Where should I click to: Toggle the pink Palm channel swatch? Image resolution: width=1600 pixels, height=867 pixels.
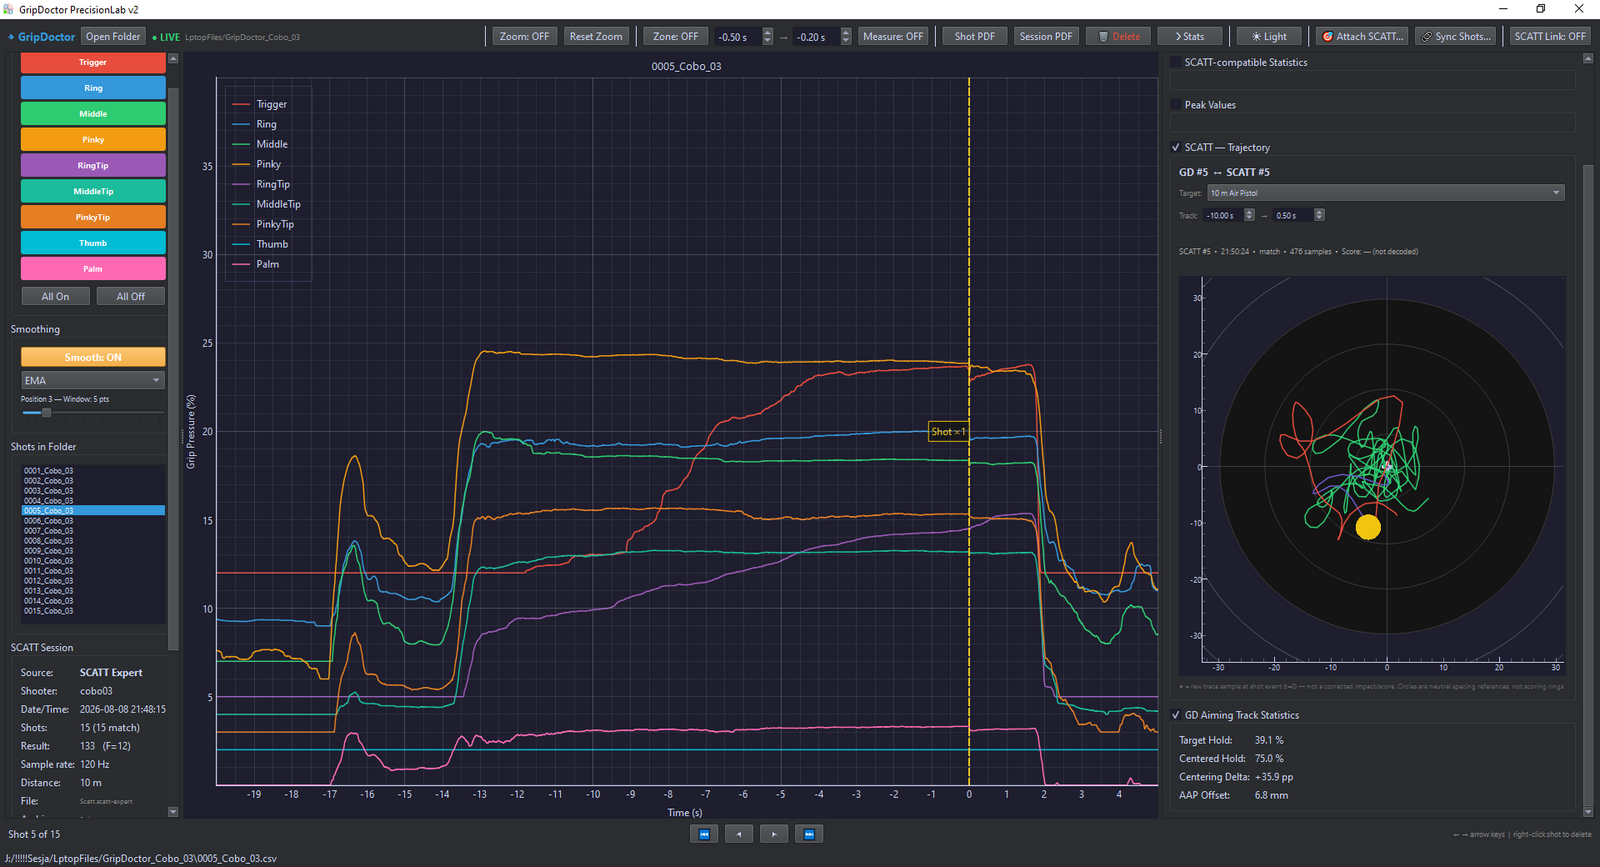(x=93, y=269)
